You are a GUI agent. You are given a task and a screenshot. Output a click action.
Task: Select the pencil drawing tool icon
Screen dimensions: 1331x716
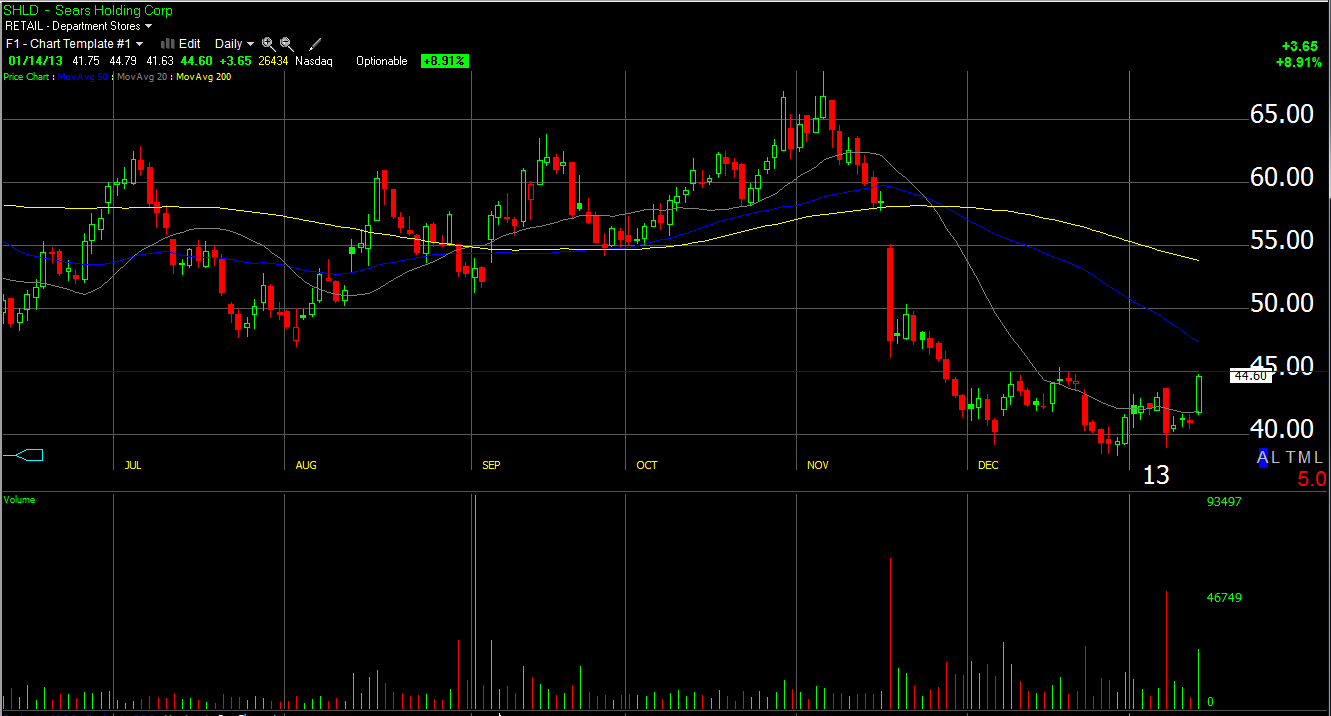pos(315,44)
